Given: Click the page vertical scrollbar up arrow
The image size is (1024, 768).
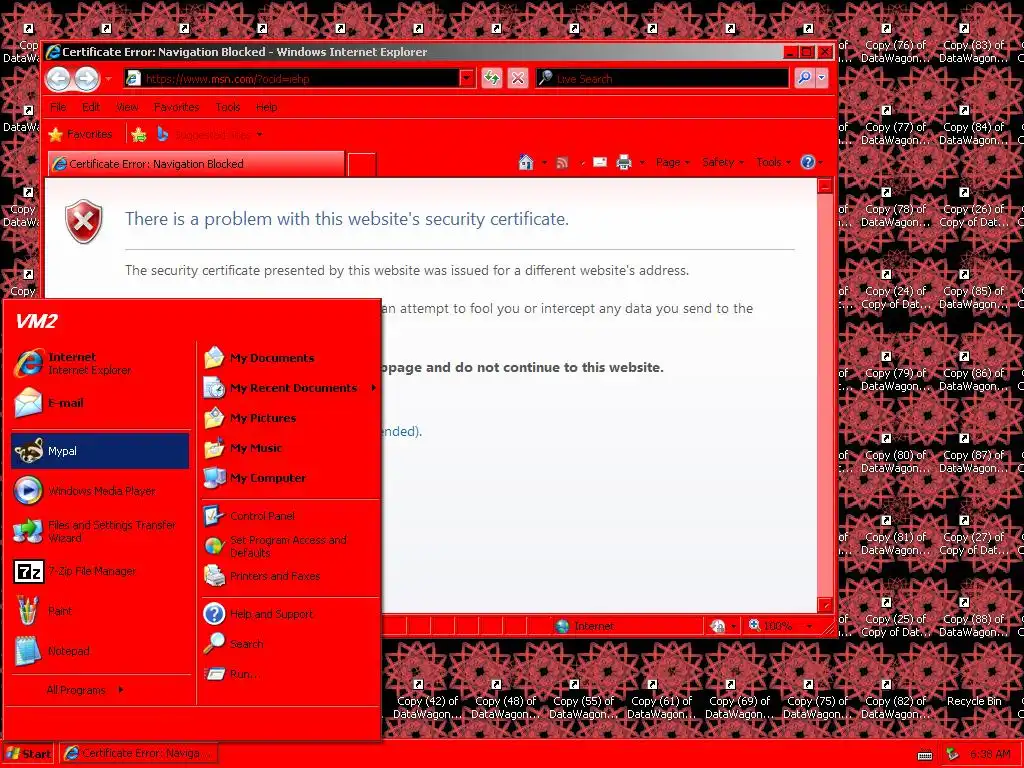Looking at the screenshot, I should [825, 185].
